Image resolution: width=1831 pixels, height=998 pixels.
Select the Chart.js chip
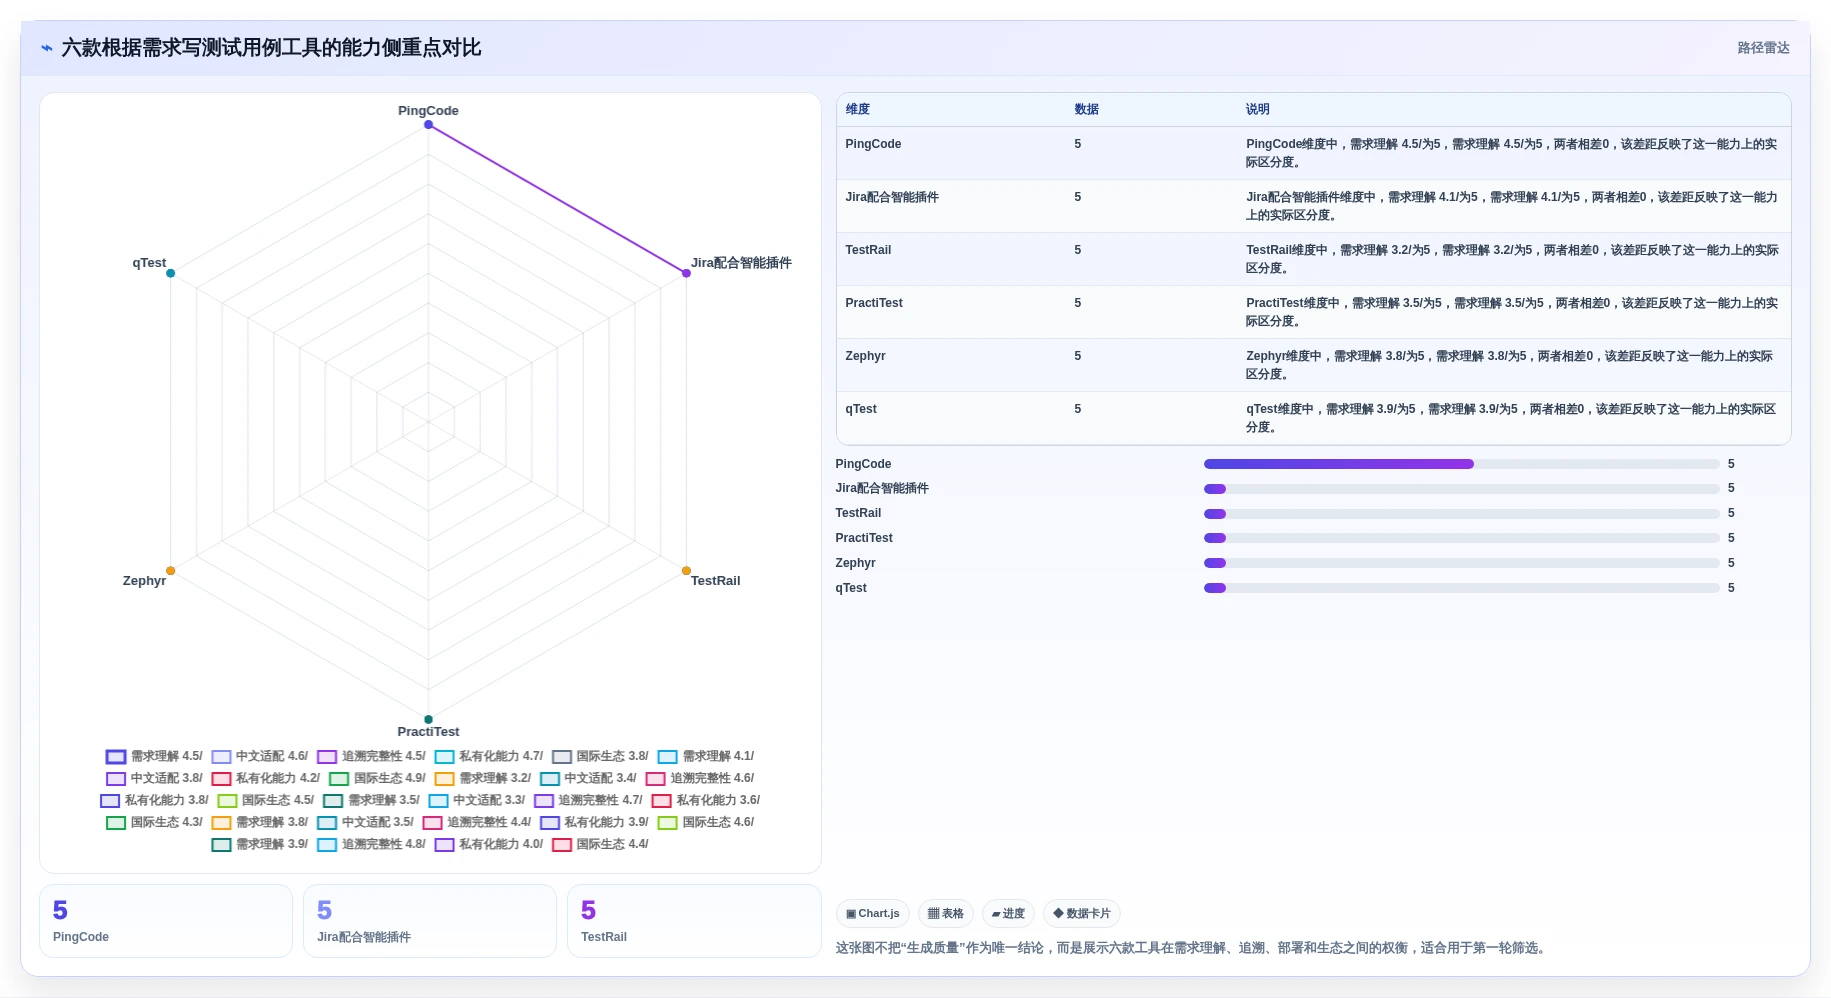click(x=873, y=914)
